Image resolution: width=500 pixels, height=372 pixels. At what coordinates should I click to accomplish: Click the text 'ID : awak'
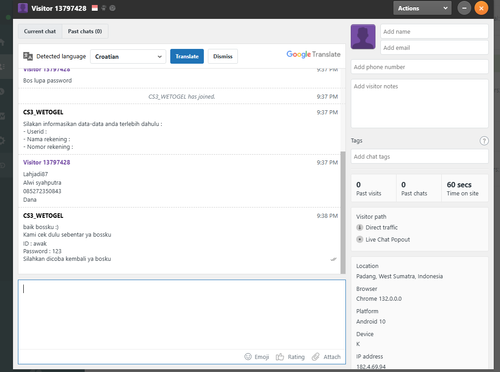(x=35, y=243)
